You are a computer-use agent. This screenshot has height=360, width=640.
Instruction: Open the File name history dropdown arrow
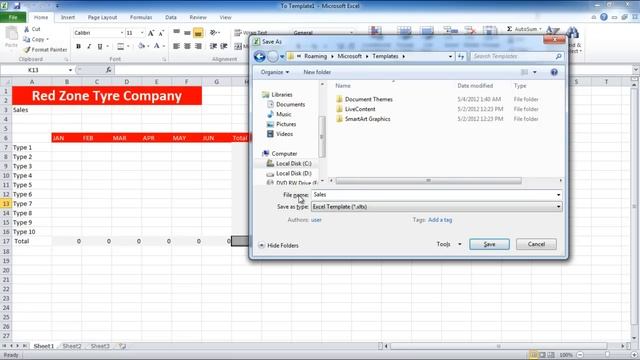pyautogui.click(x=558, y=195)
